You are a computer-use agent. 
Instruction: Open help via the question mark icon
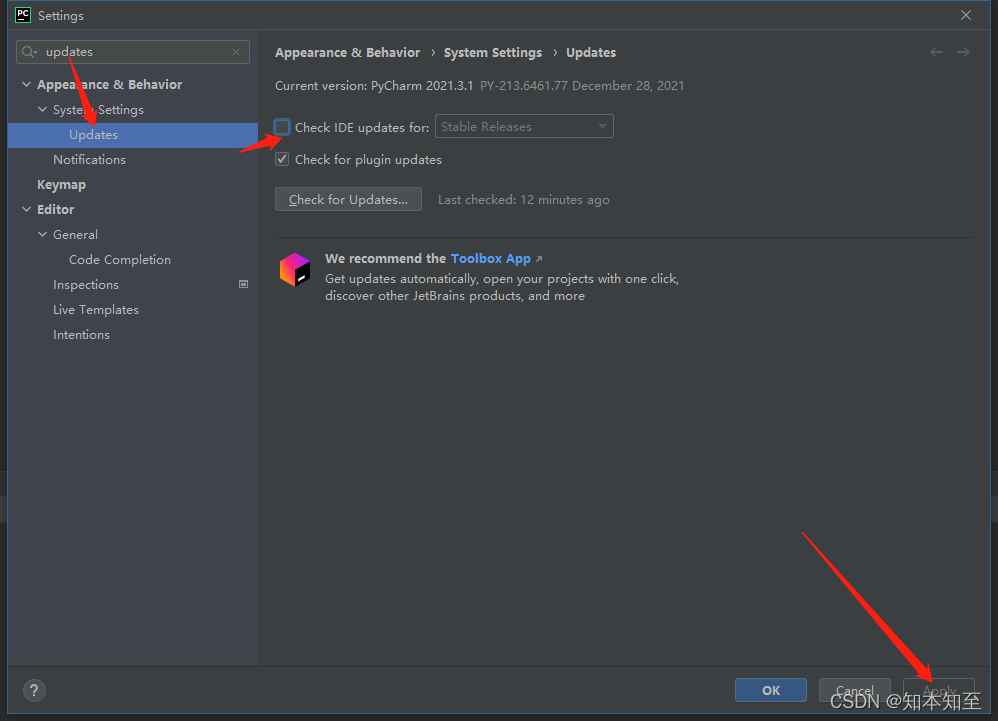(x=34, y=690)
